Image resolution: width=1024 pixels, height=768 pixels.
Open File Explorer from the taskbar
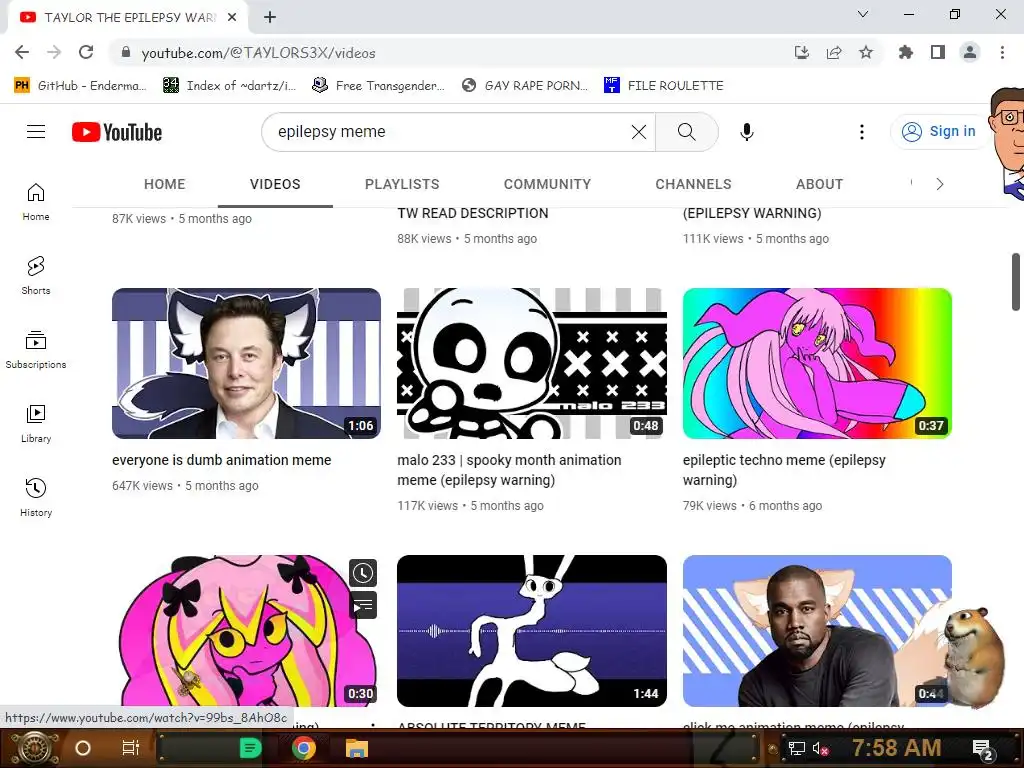click(357, 748)
